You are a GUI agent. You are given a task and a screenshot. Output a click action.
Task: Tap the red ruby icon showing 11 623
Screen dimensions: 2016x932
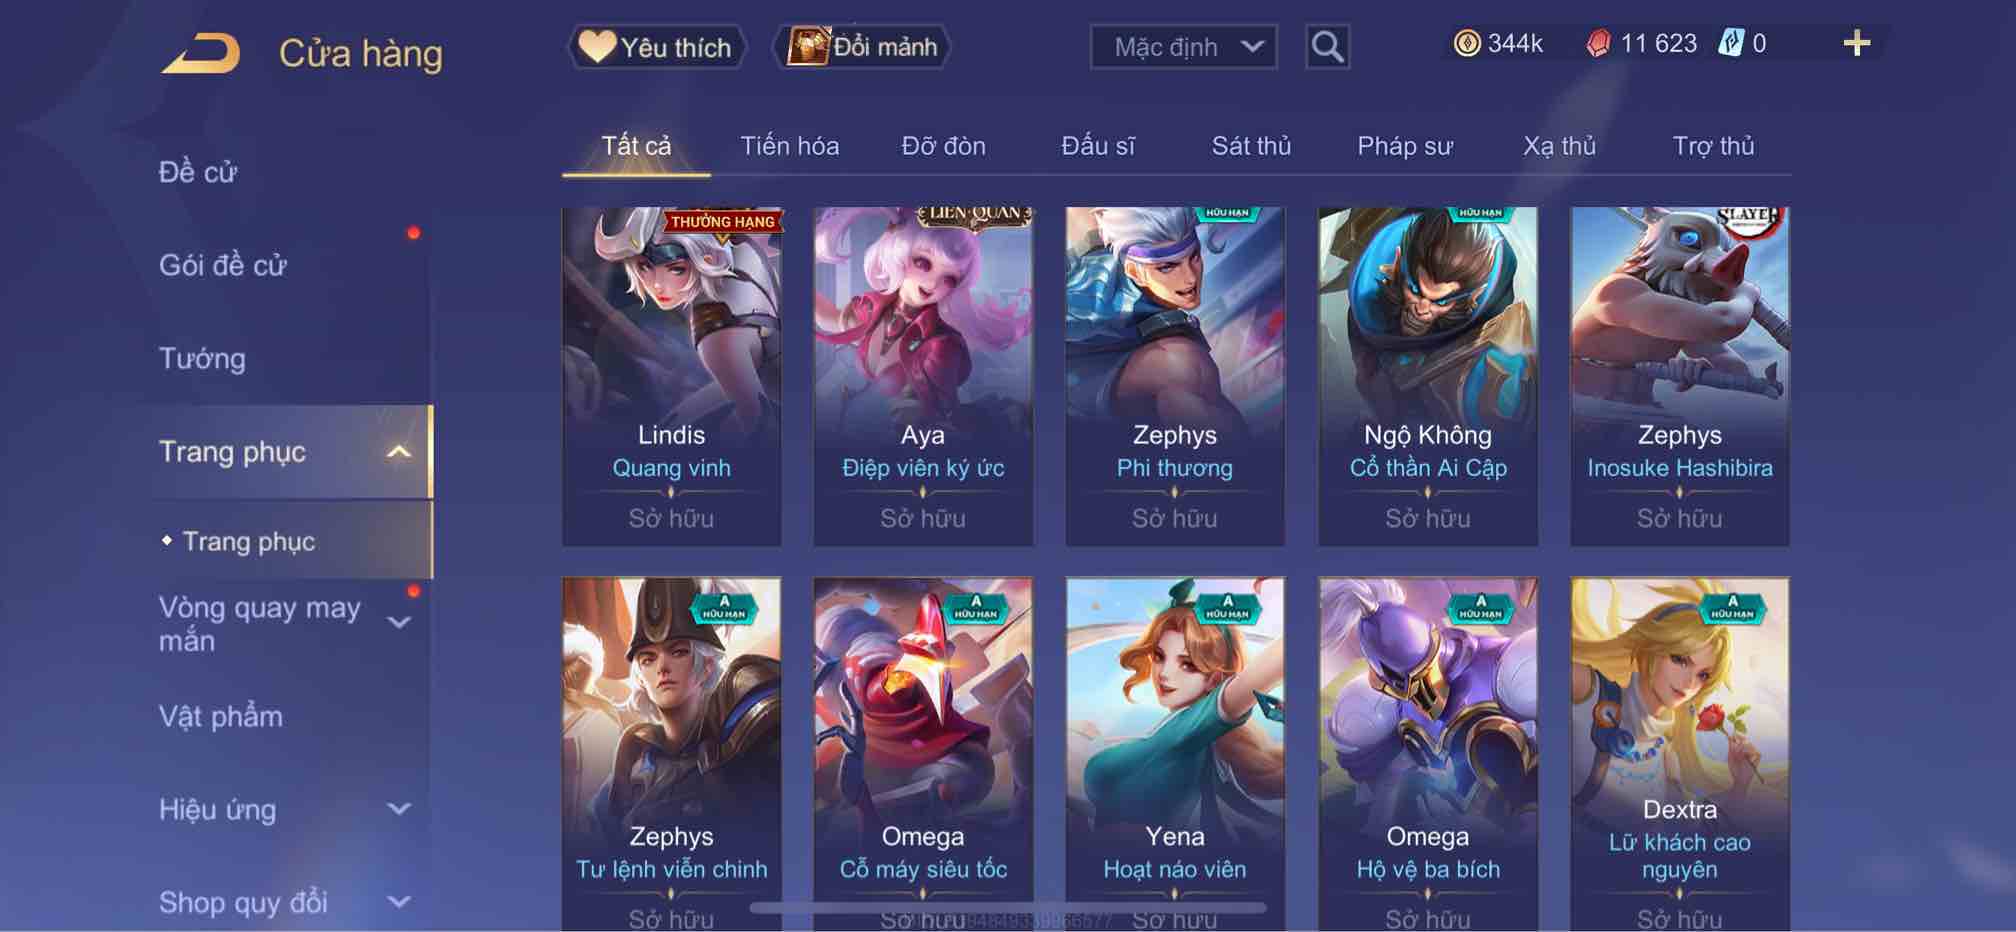pyautogui.click(x=1599, y=43)
